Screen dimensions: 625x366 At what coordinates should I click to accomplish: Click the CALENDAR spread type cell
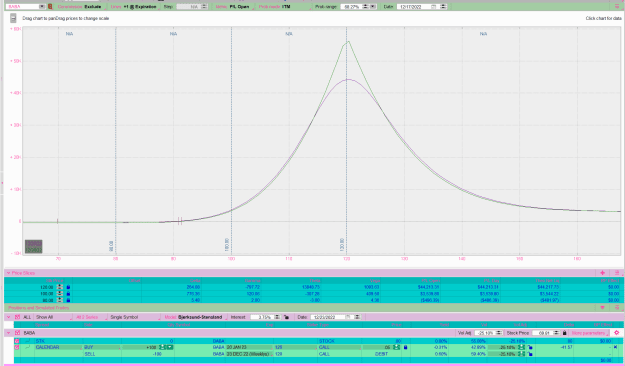click(x=58, y=348)
